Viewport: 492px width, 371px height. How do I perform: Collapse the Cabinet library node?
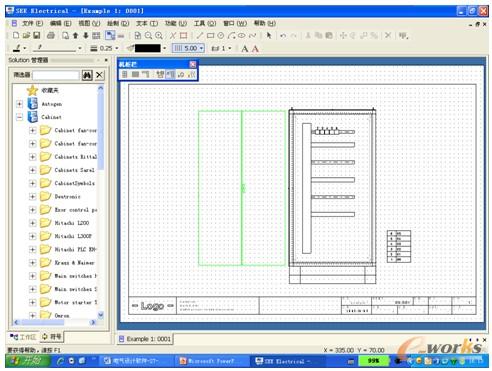click(x=19, y=117)
